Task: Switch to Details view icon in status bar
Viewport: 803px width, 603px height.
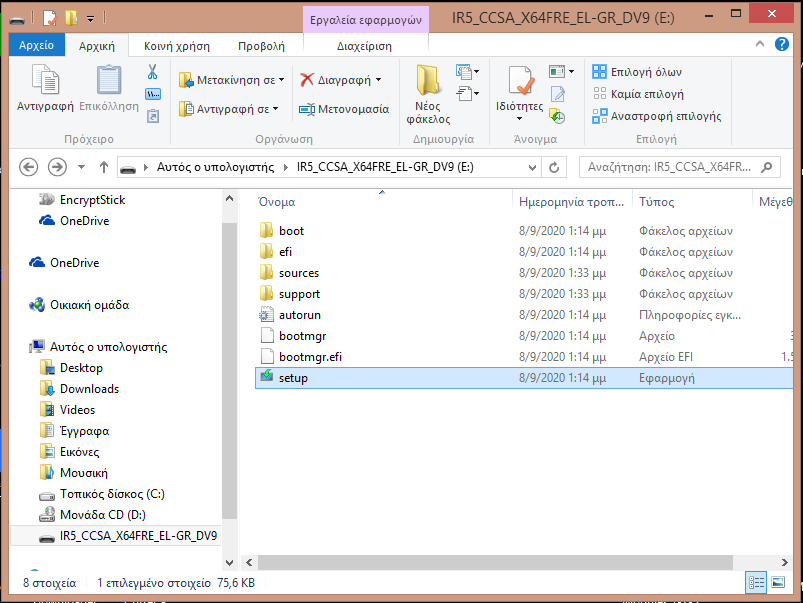Action: point(756,583)
